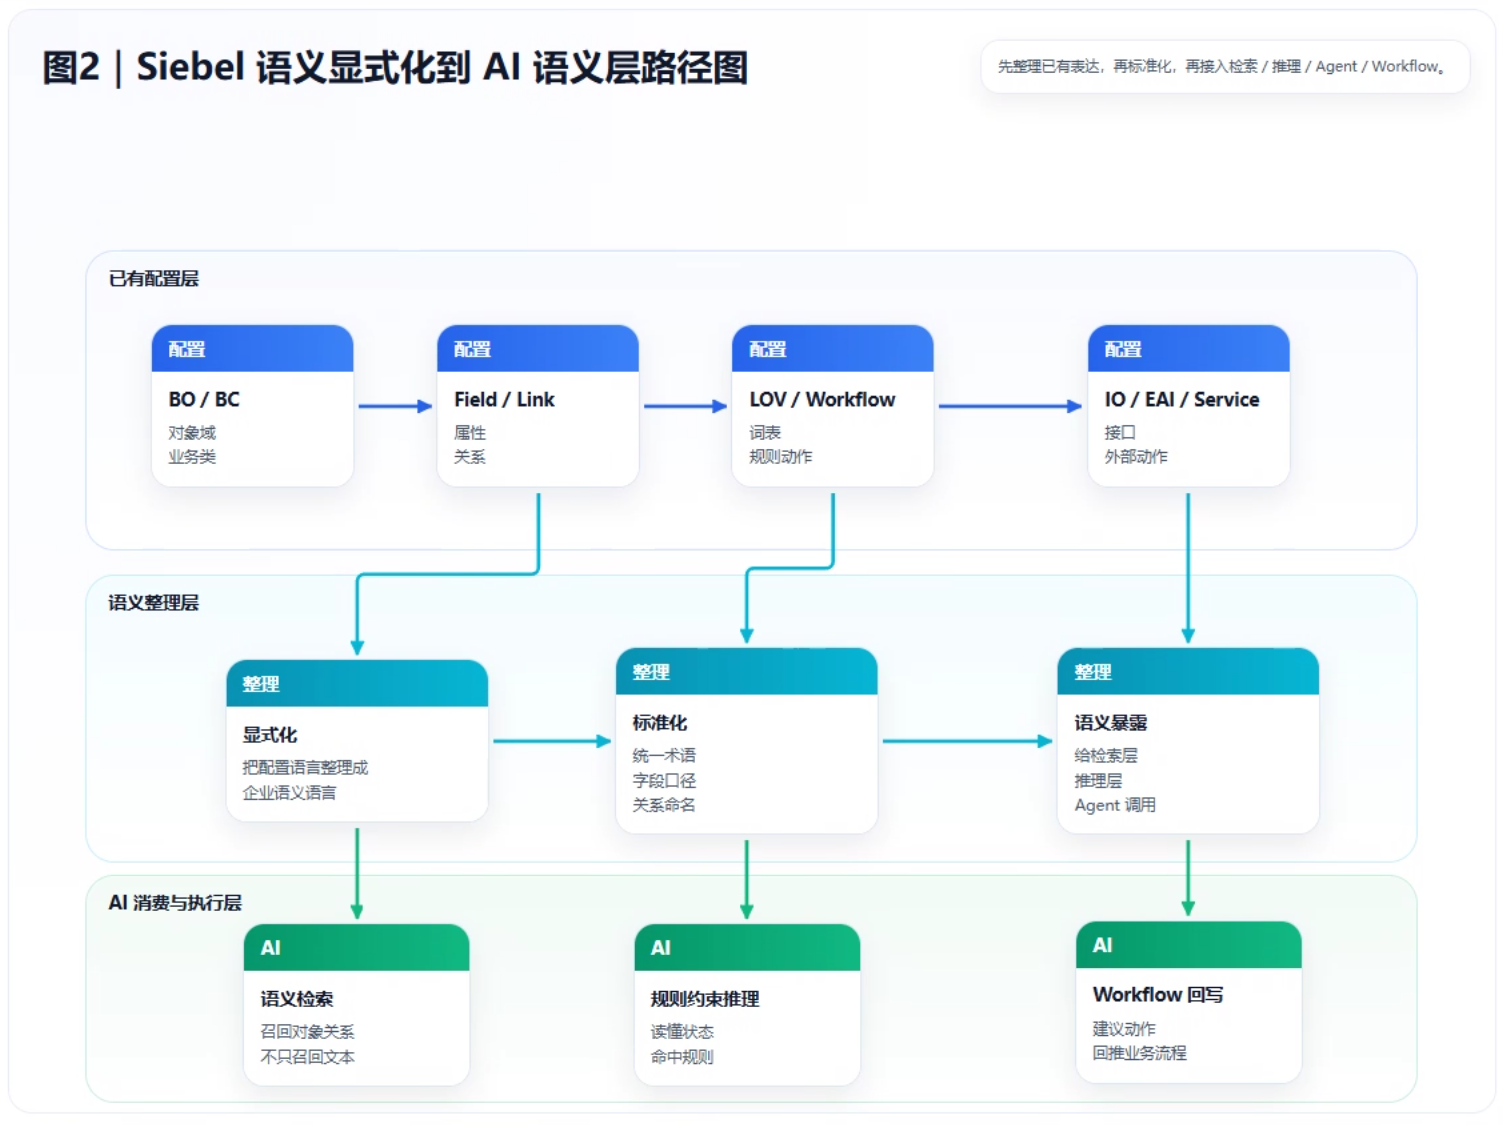1503x1125 pixels.
Task: Click the '语义整理层' layer label
Action: coord(153,602)
